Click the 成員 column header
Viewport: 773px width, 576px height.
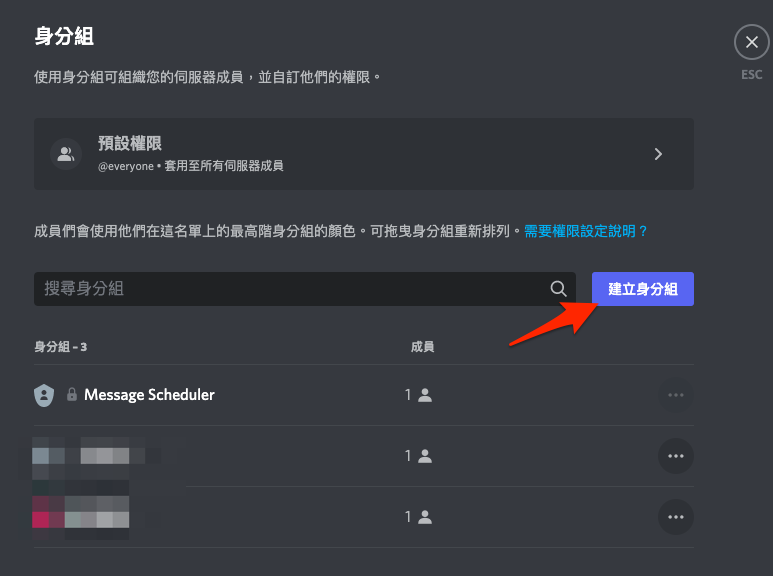(422, 347)
